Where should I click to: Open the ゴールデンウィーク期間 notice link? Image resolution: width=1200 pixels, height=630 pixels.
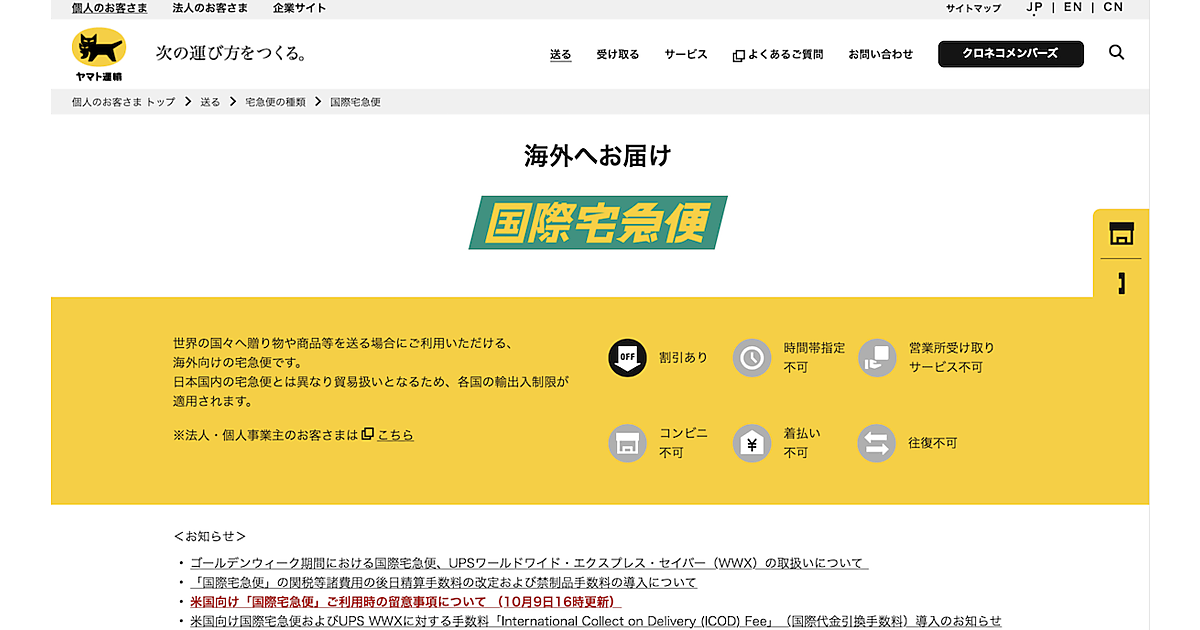[528, 563]
